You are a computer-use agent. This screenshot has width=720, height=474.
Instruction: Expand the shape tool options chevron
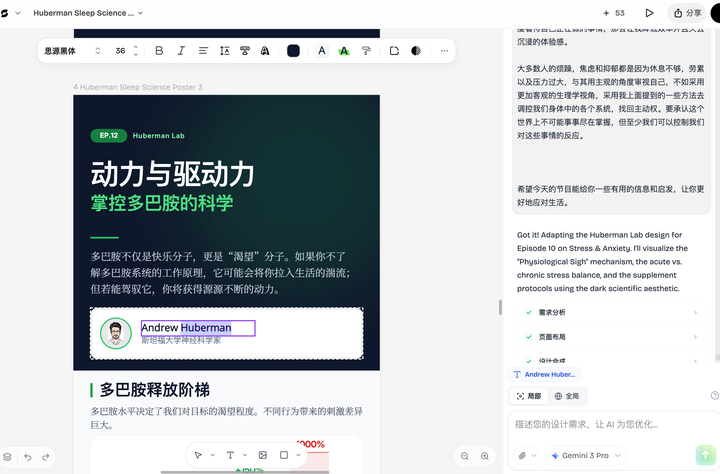point(298,455)
